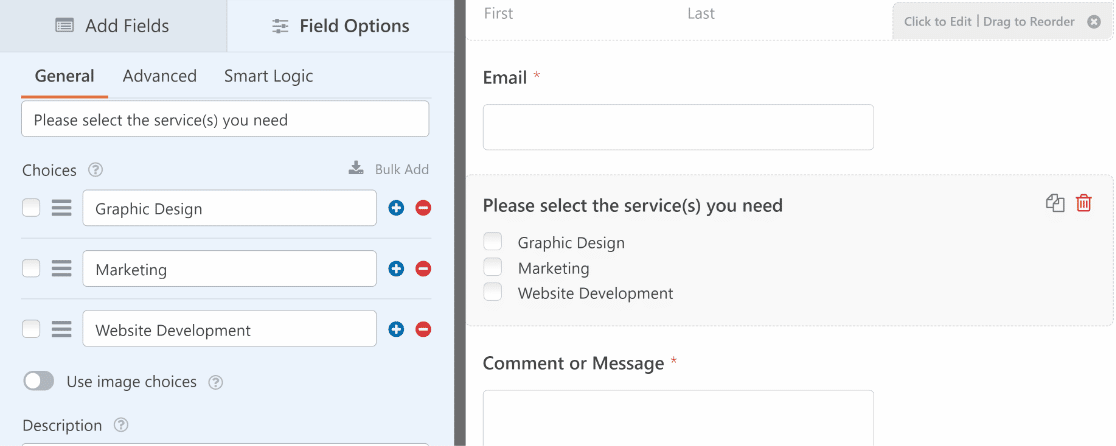Viewport: 1116px width, 446px height.
Task: Click the Email input in preview
Action: pyautogui.click(x=678, y=127)
